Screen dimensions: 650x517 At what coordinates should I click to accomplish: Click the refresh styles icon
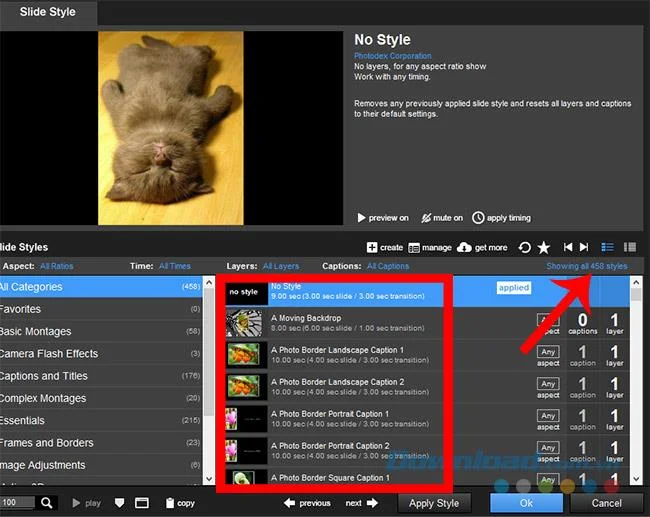coord(525,247)
